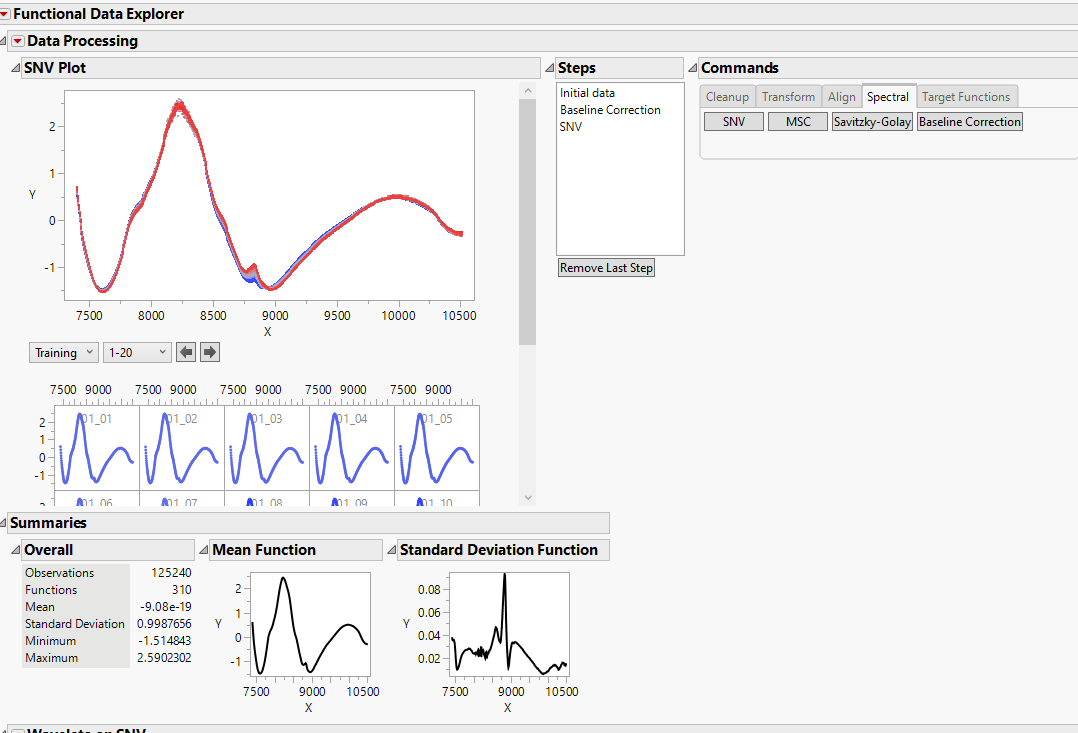Viewport: 1078px width, 733px height.
Task: Open the Data Processing red triangle menu
Action: pyautogui.click(x=17, y=41)
